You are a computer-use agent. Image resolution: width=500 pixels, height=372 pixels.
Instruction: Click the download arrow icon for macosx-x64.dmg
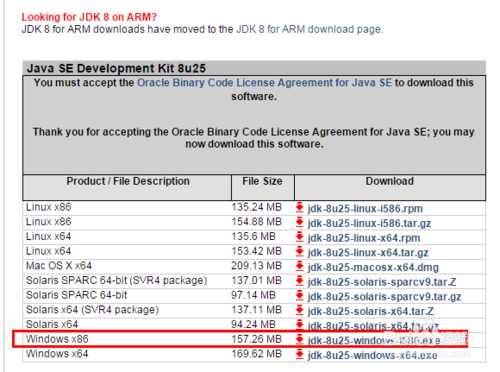coord(300,266)
